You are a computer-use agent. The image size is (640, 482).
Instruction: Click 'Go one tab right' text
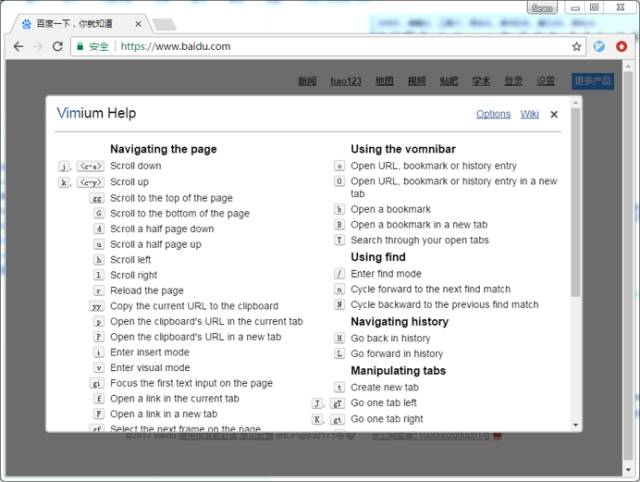tap(387, 419)
